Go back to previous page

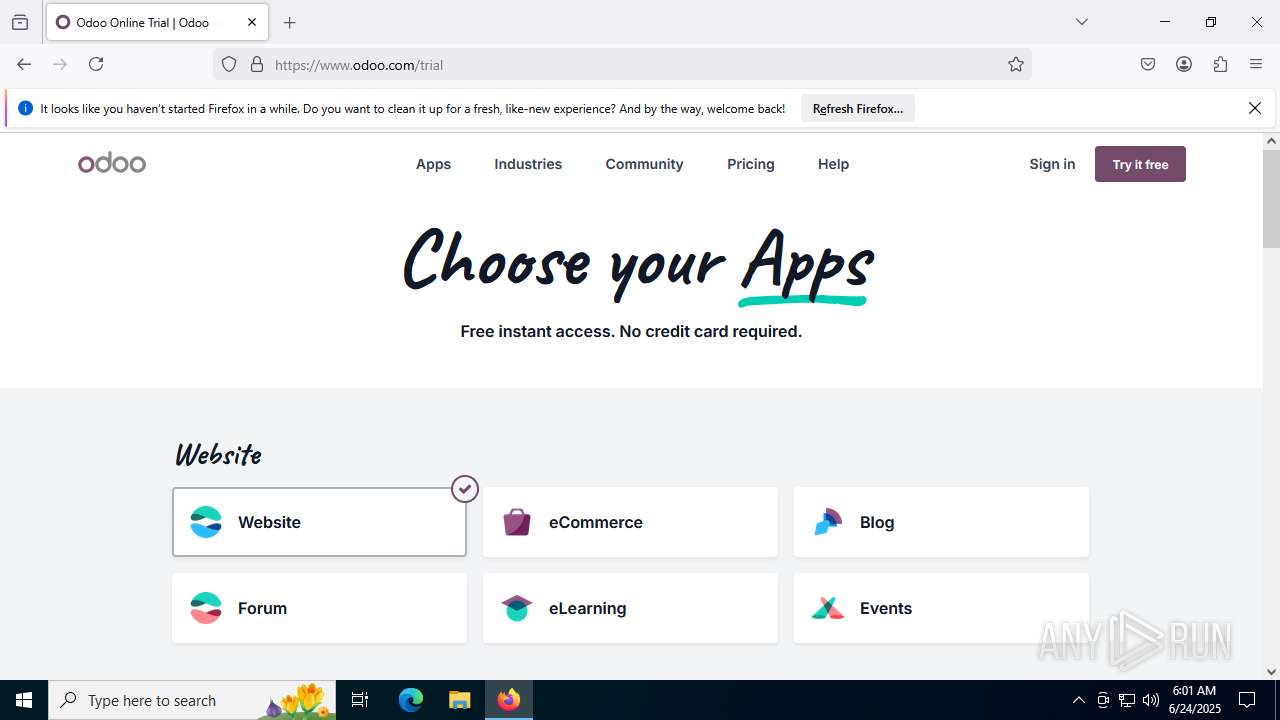pyautogui.click(x=24, y=64)
